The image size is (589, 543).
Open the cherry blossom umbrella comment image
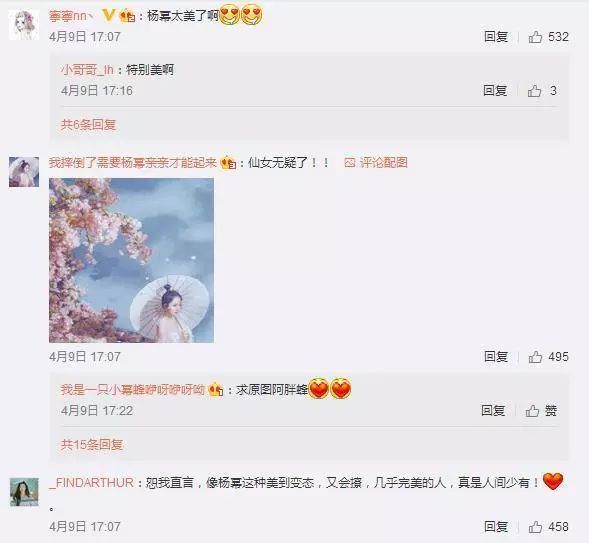click(131, 260)
